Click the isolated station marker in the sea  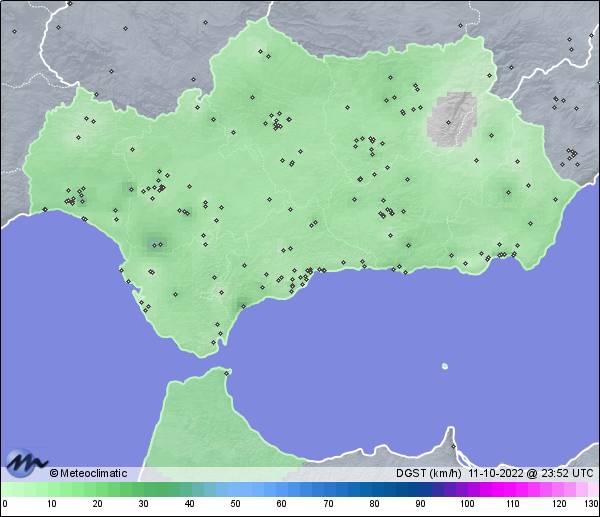[445, 366]
